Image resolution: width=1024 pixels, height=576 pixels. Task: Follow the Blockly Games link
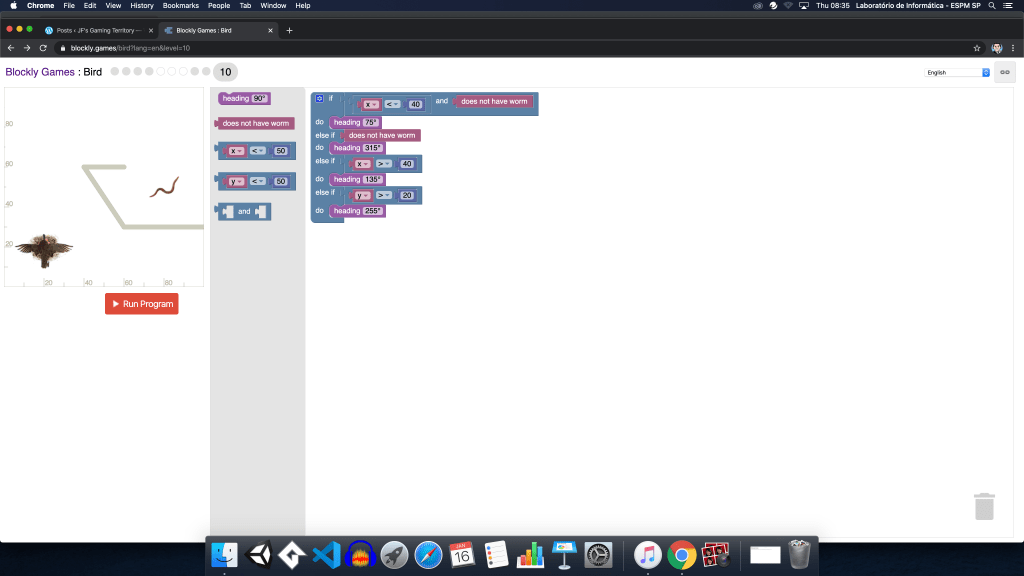[x=39, y=72]
